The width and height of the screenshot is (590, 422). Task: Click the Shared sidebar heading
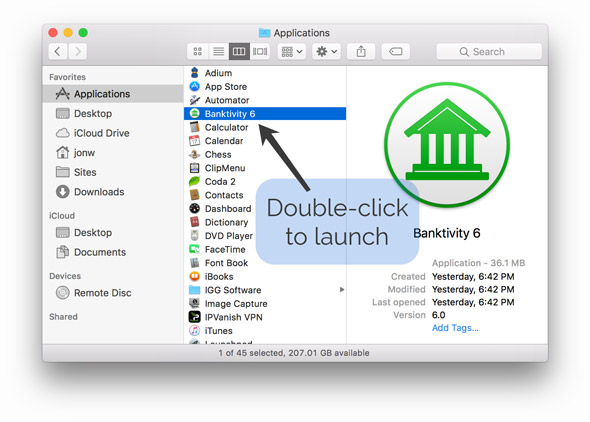63,317
